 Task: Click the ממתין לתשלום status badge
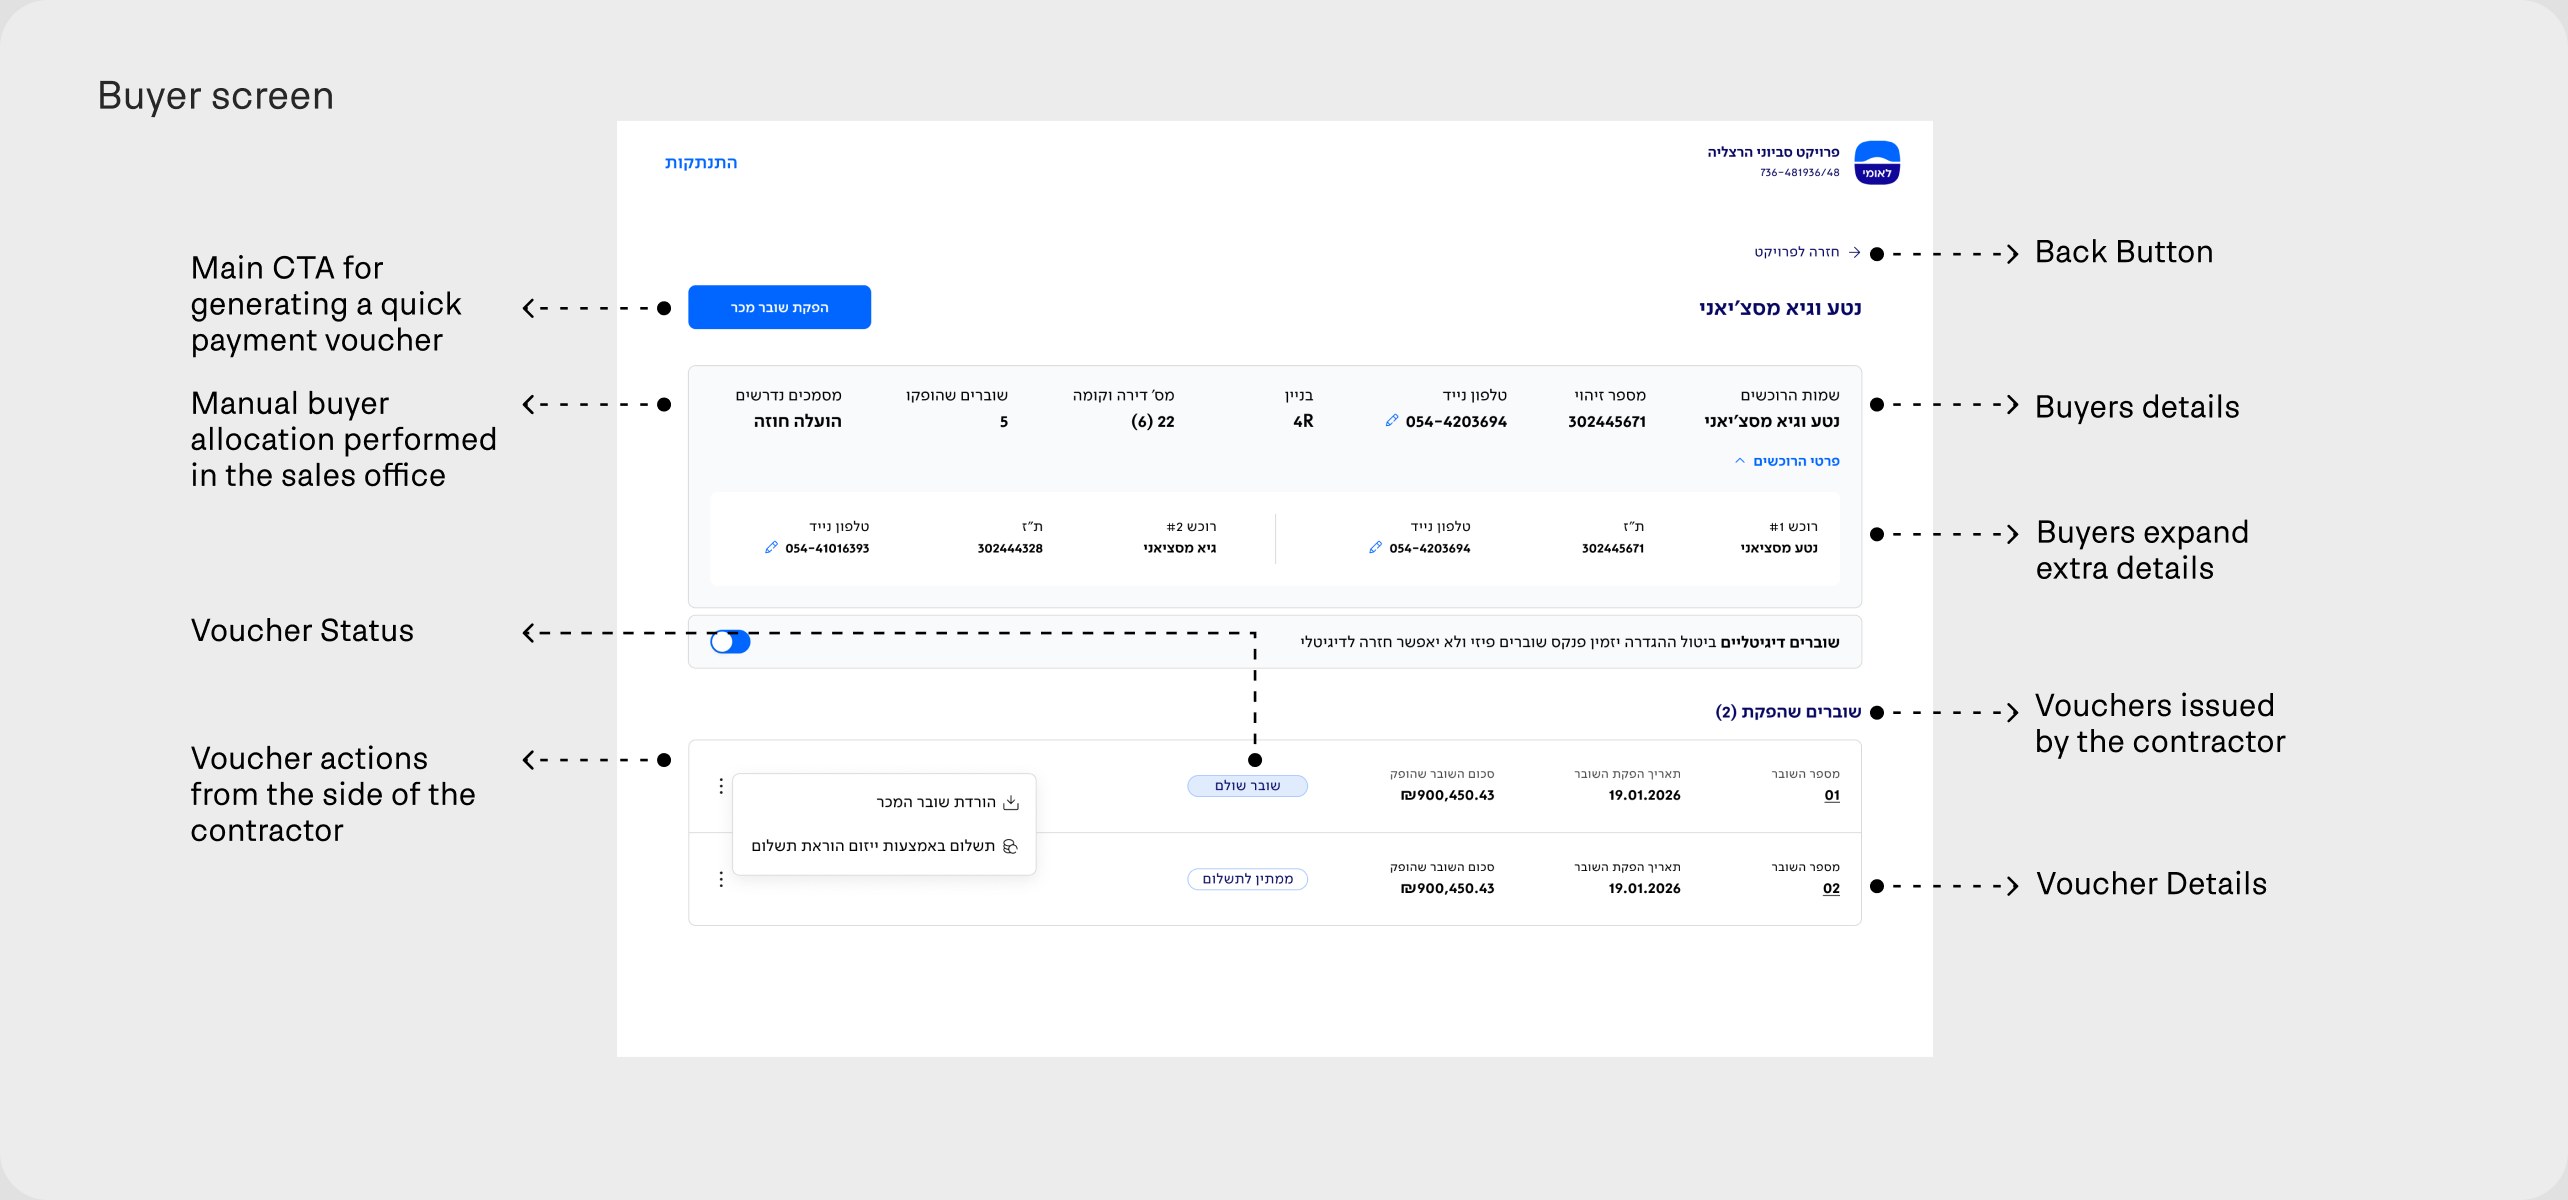1247,879
